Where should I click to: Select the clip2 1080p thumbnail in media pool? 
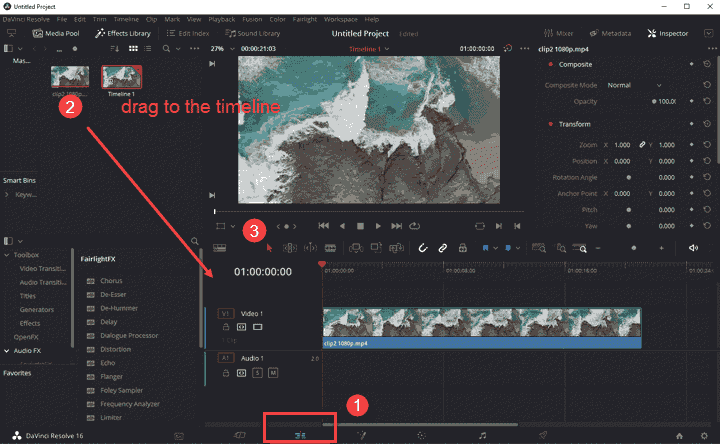coord(70,76)
